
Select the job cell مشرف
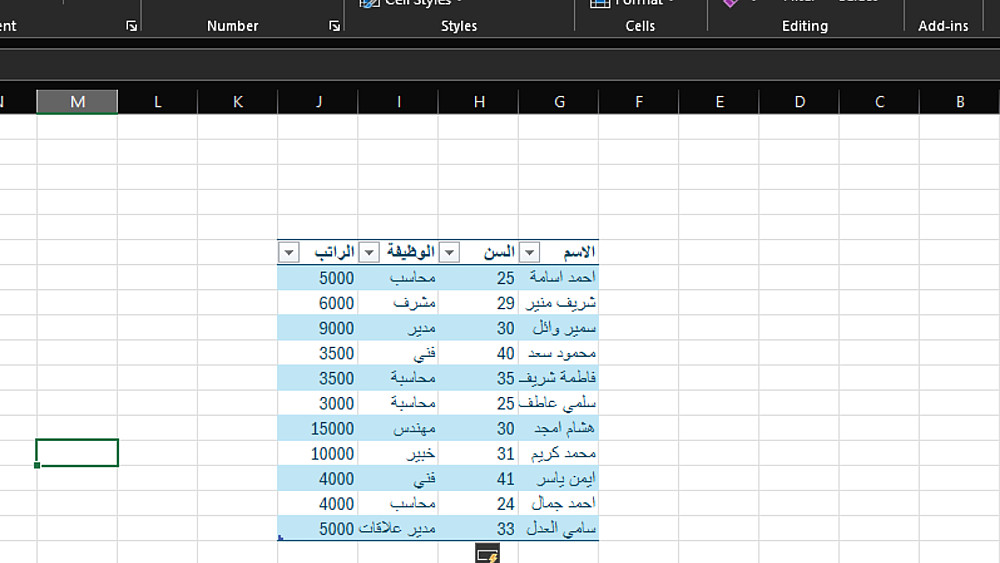[398, 303]
